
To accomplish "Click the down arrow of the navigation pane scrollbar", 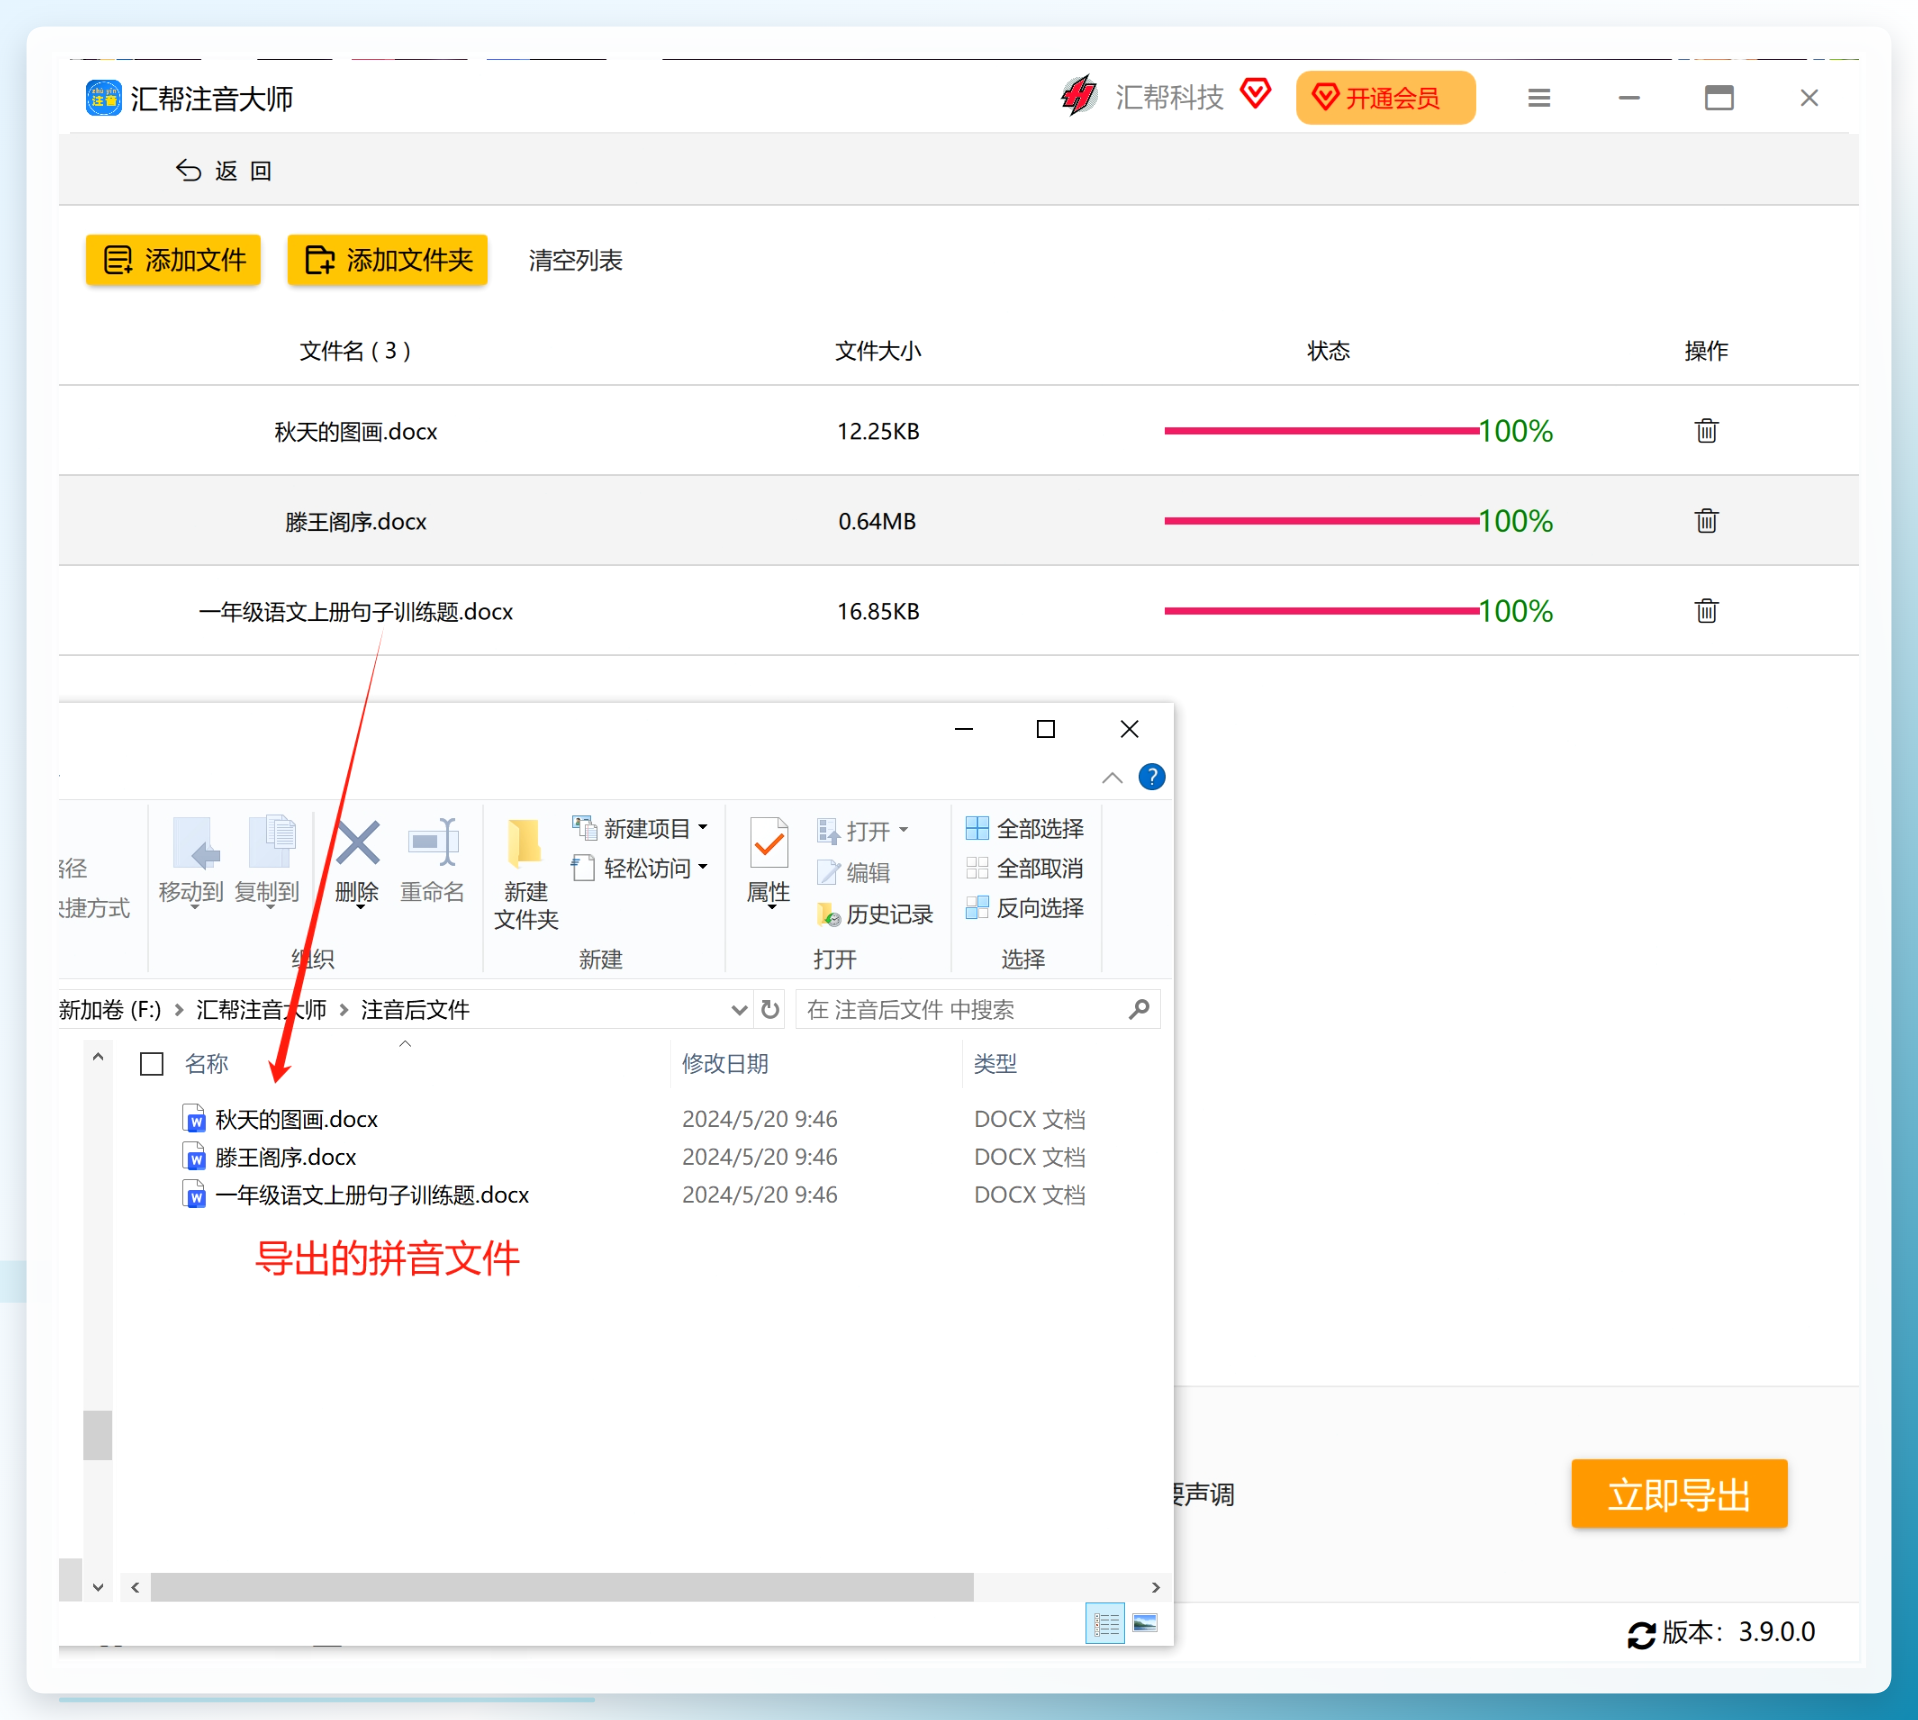I will [98, 1587].
